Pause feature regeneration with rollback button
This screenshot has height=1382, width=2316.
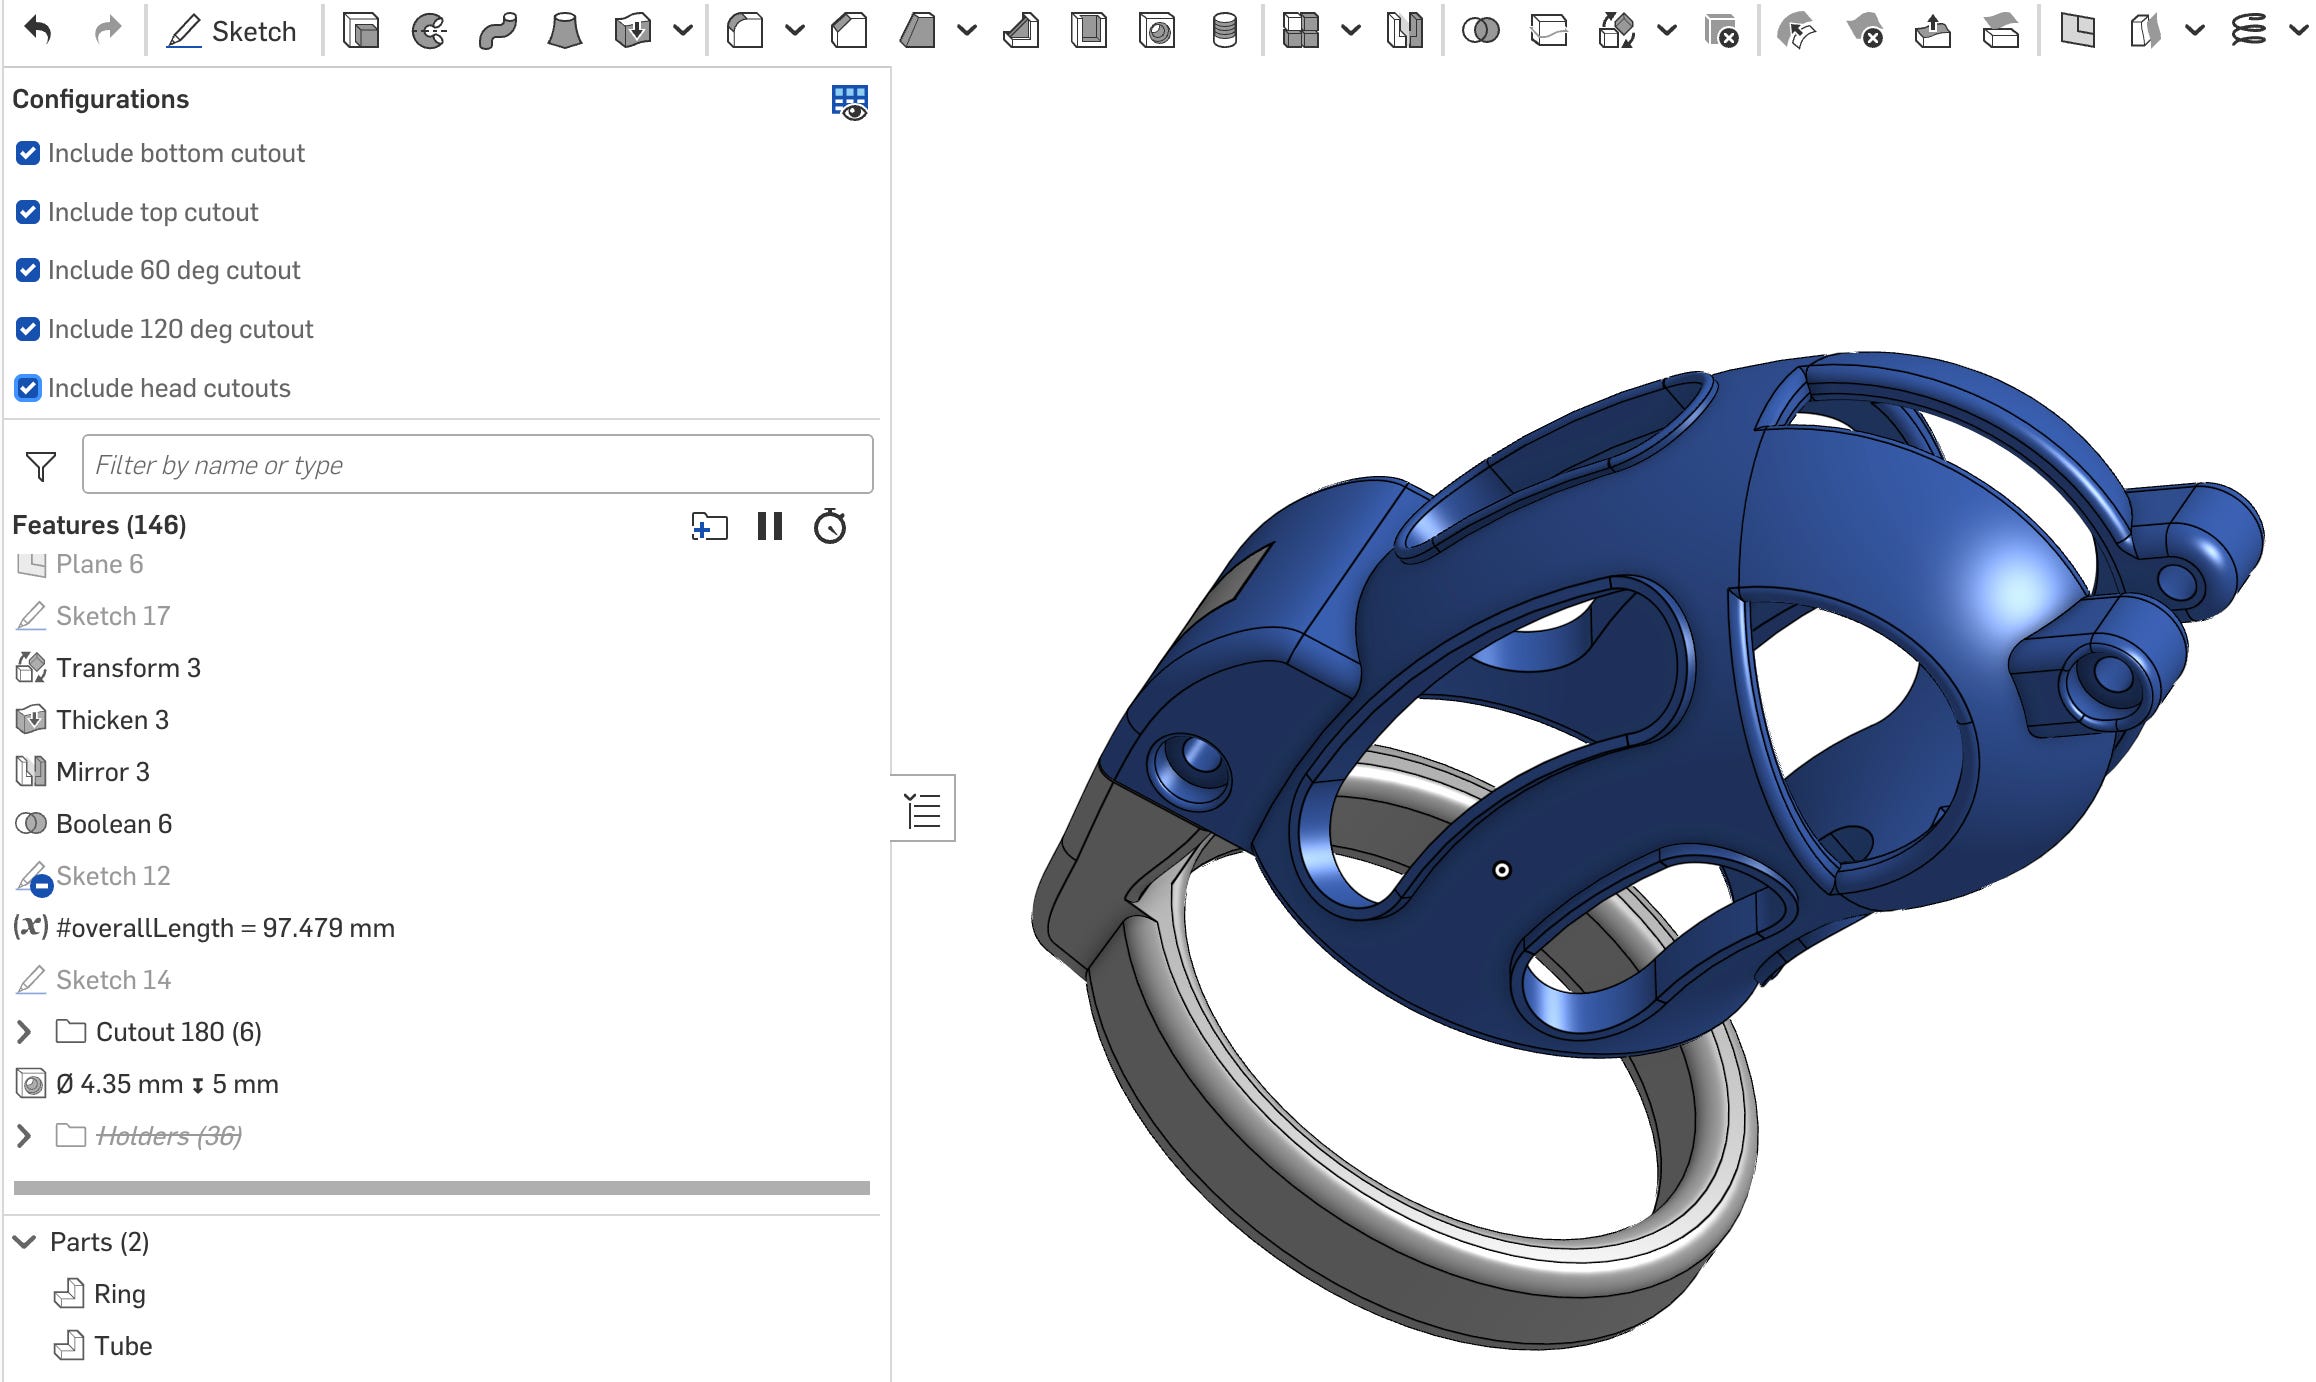pyautogui.click(x=769, y=526)
